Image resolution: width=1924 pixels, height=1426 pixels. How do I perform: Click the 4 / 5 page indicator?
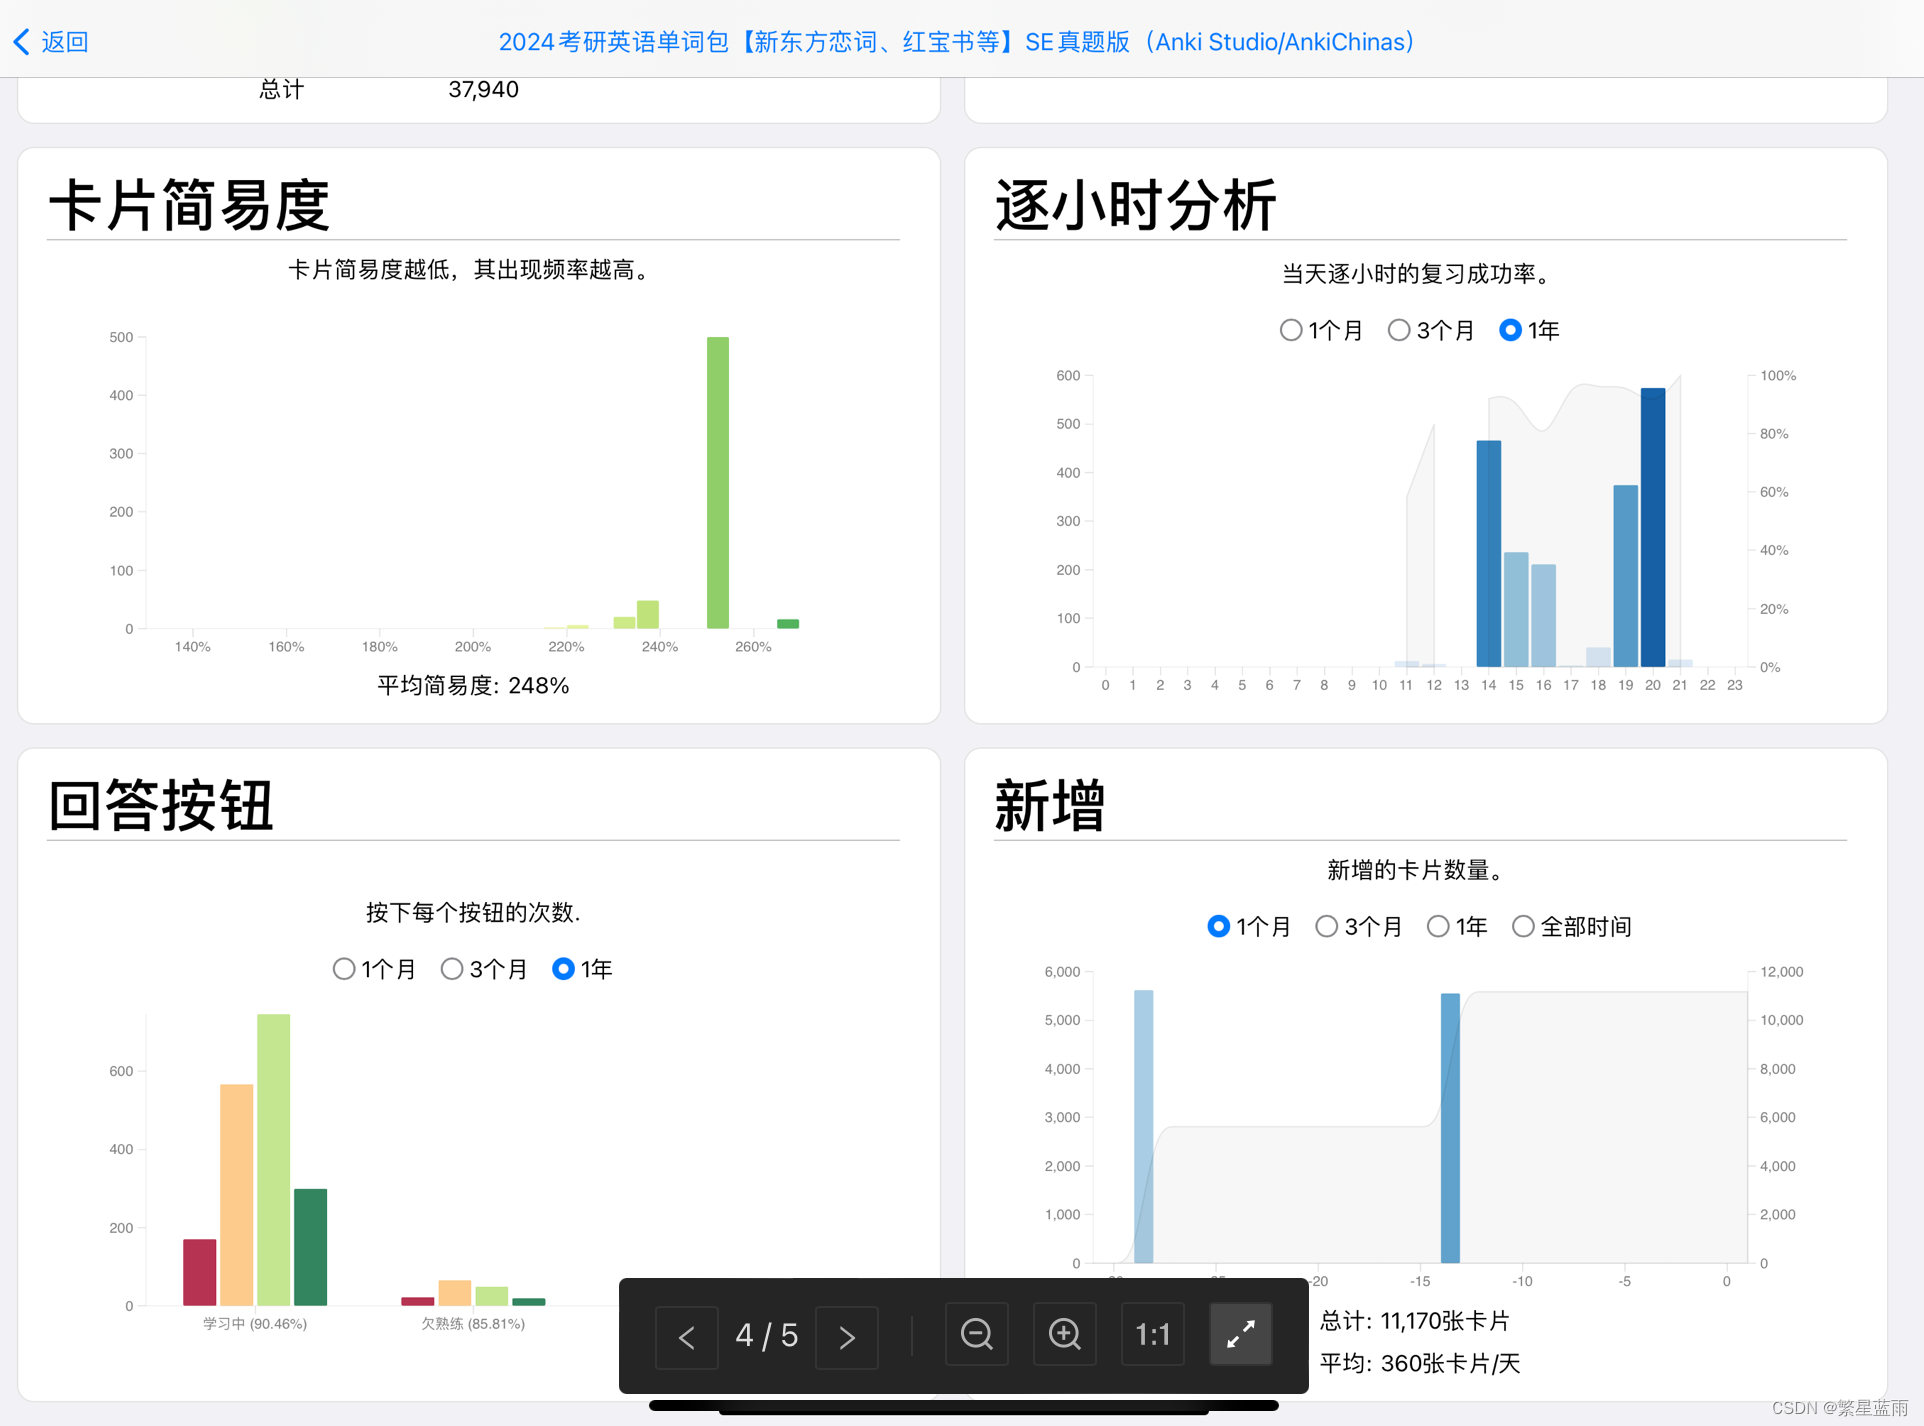pos(766,1336)
